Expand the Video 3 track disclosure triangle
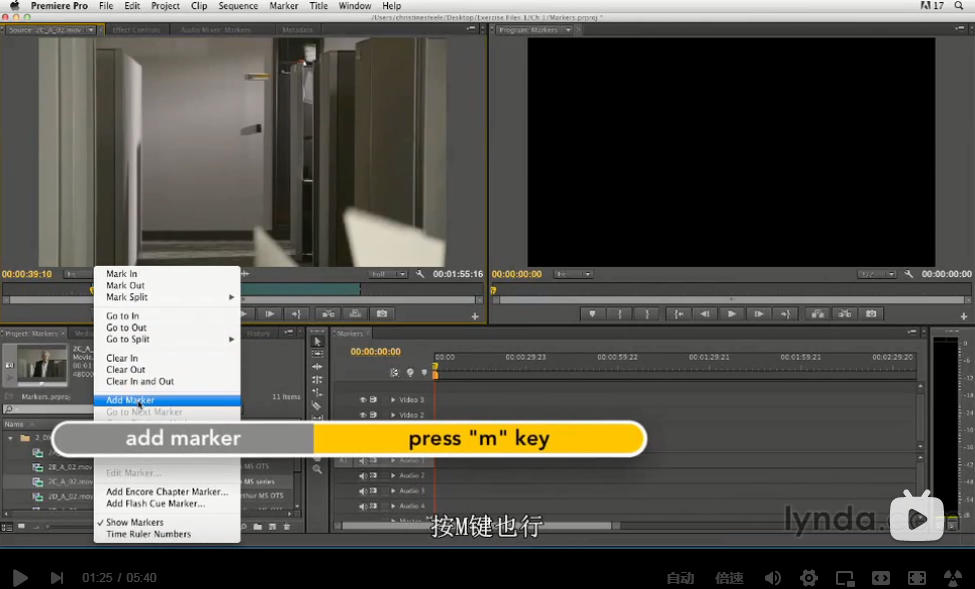 (393, 400)
